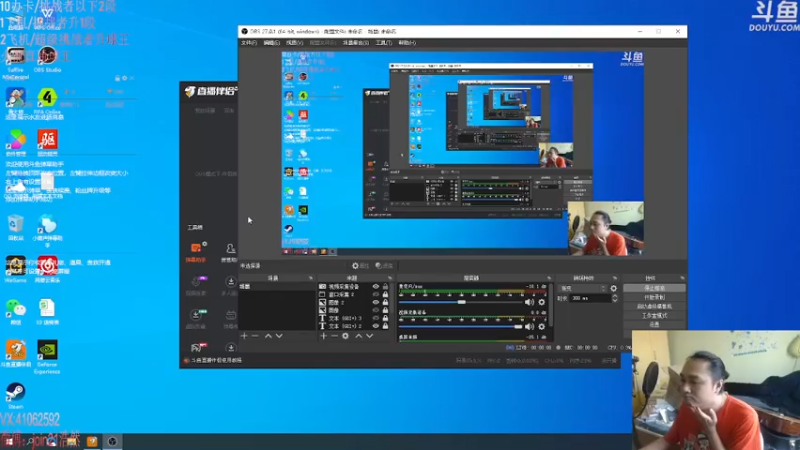800x450 pixels.
Task: Toggle visibility of 文本 (GDI+) 3 source
Action: pyautogui.click(x=376, y=318)
